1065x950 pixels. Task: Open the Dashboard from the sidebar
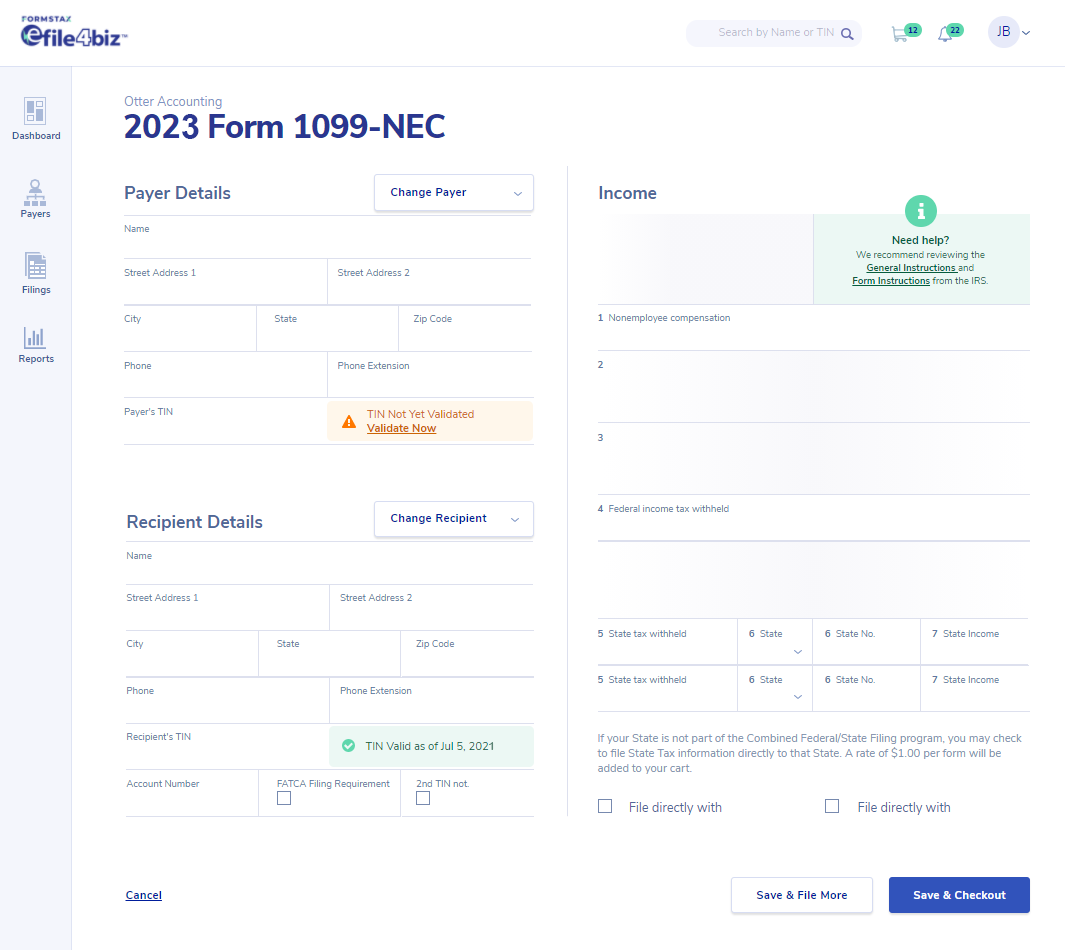coord(35,118)
